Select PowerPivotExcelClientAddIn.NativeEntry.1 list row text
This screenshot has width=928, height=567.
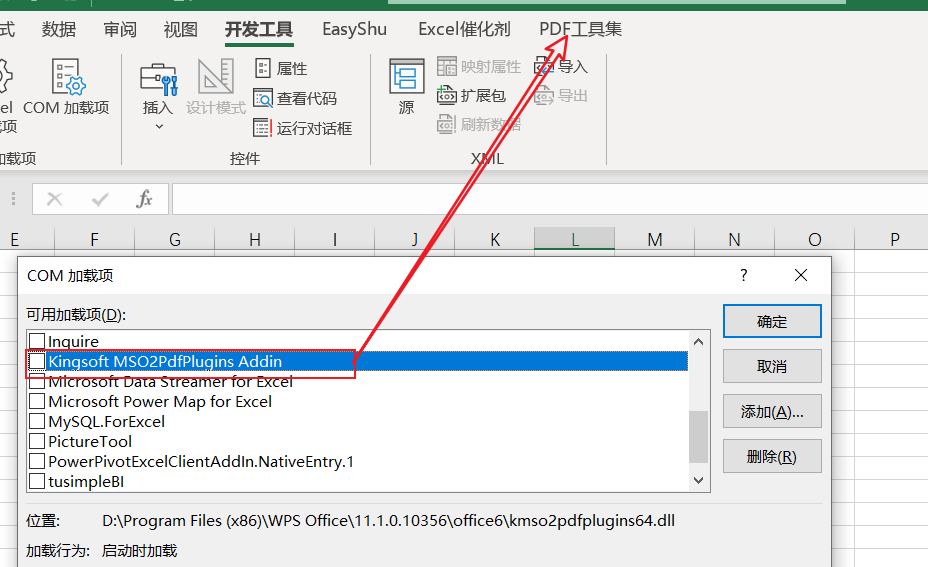(201, 462)
